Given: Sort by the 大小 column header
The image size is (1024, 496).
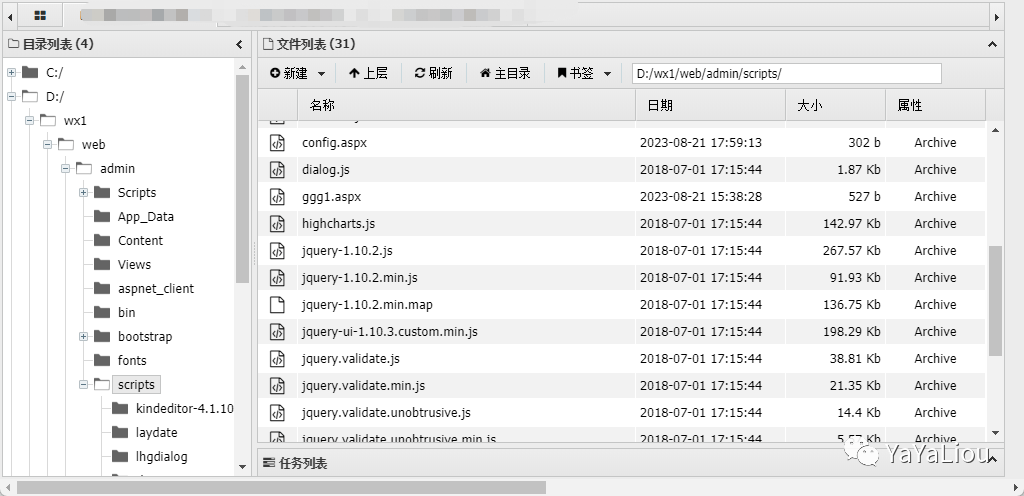Looking at the screenshot, I should [835, 105].
